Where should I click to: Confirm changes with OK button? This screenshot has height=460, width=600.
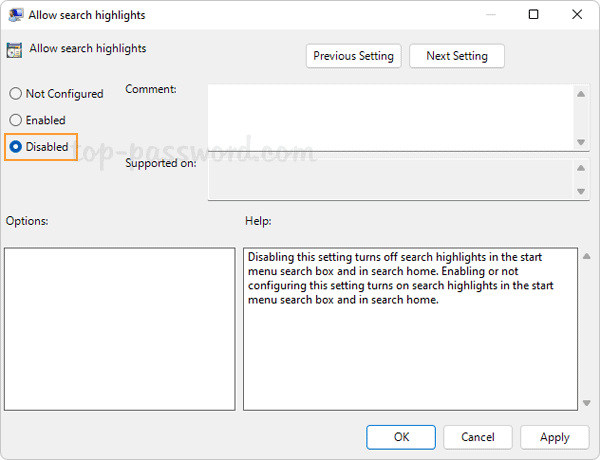[401, 437]
